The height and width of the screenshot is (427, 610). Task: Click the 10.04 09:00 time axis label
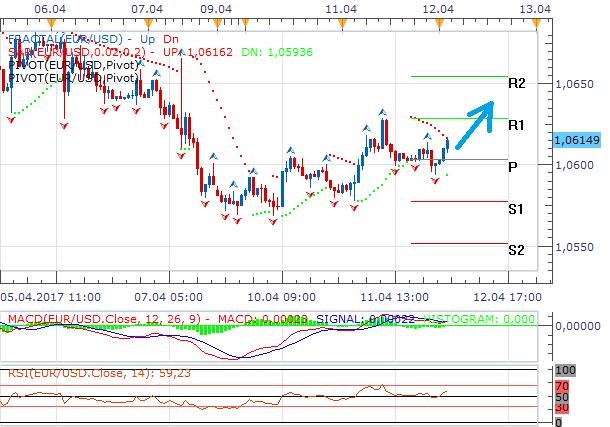pyautogui.click(x=282, y=297)
